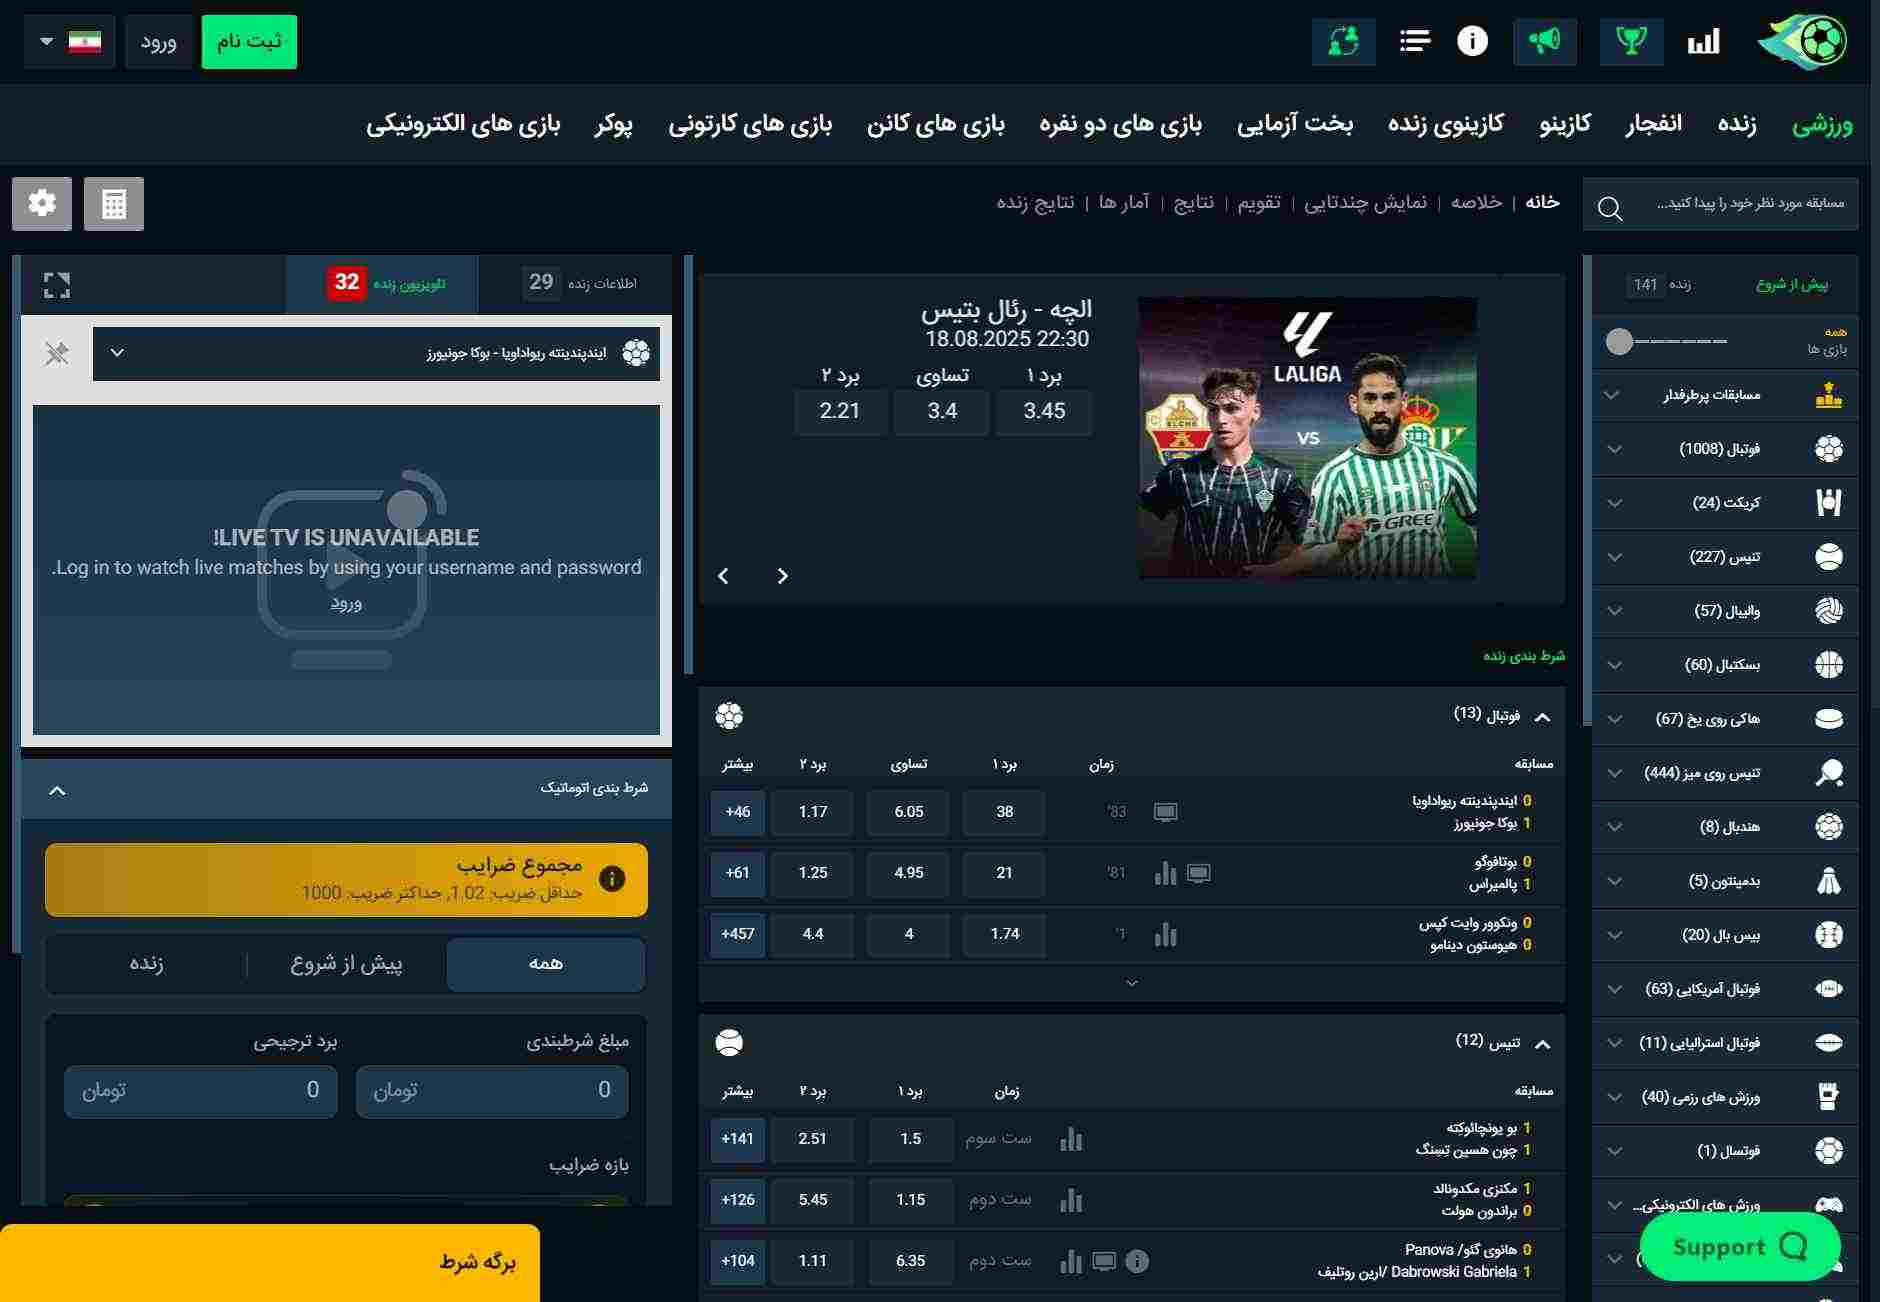Click the trophy icon in the header

tap(1631, 41)
